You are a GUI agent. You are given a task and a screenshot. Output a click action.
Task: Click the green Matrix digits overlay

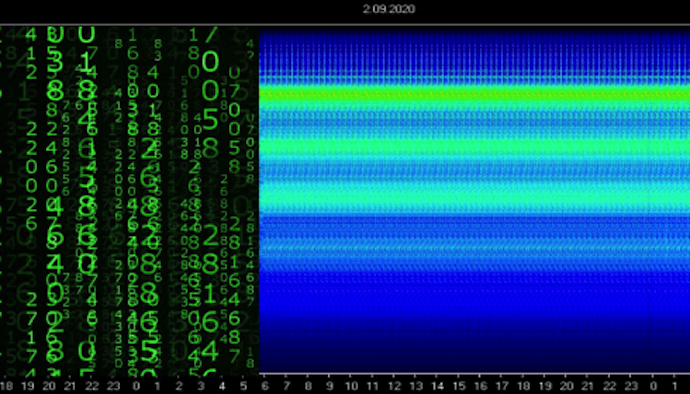128,200
